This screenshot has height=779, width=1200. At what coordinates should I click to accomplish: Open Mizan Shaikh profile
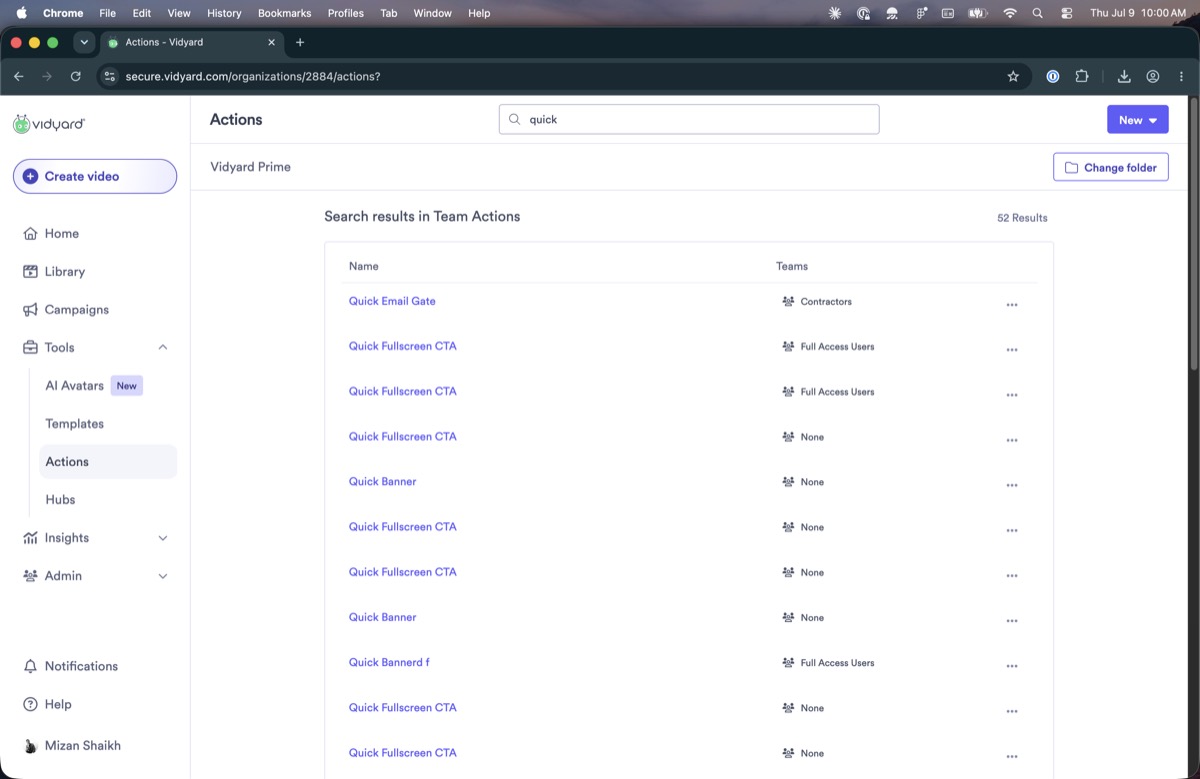[72, 745]
